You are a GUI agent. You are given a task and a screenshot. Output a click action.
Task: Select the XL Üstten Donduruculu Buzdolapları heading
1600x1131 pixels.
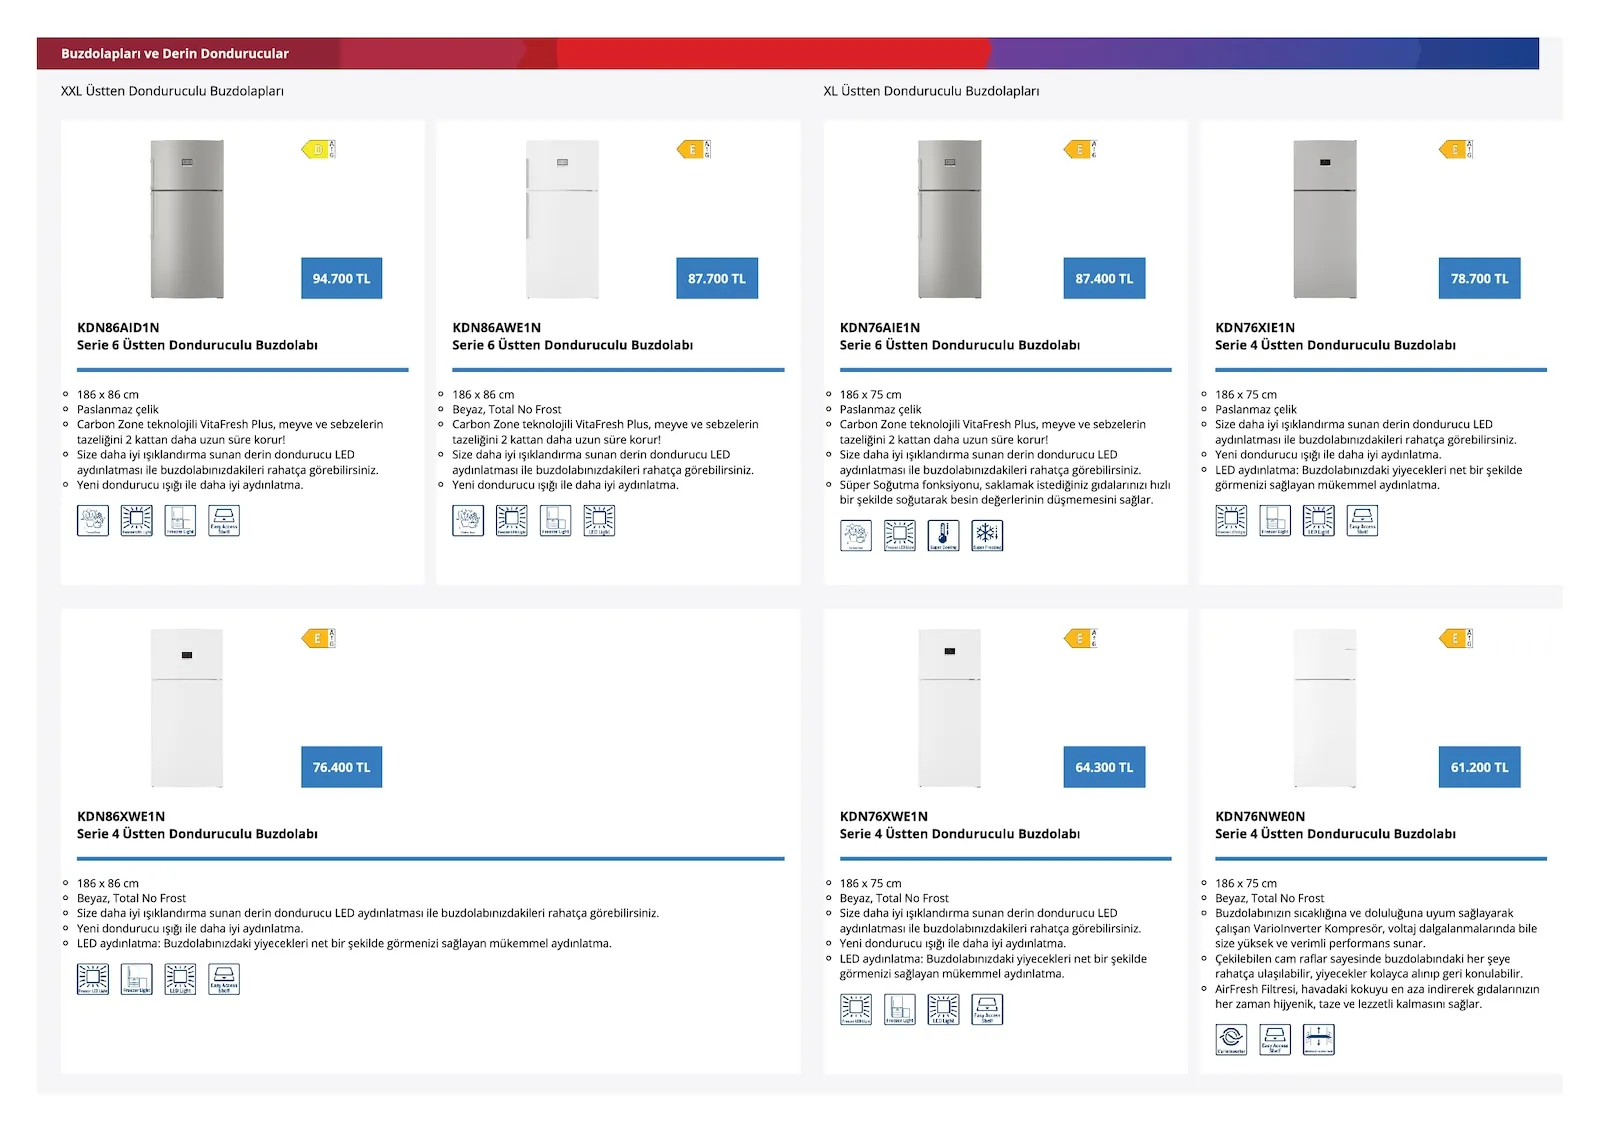[931, 91]
